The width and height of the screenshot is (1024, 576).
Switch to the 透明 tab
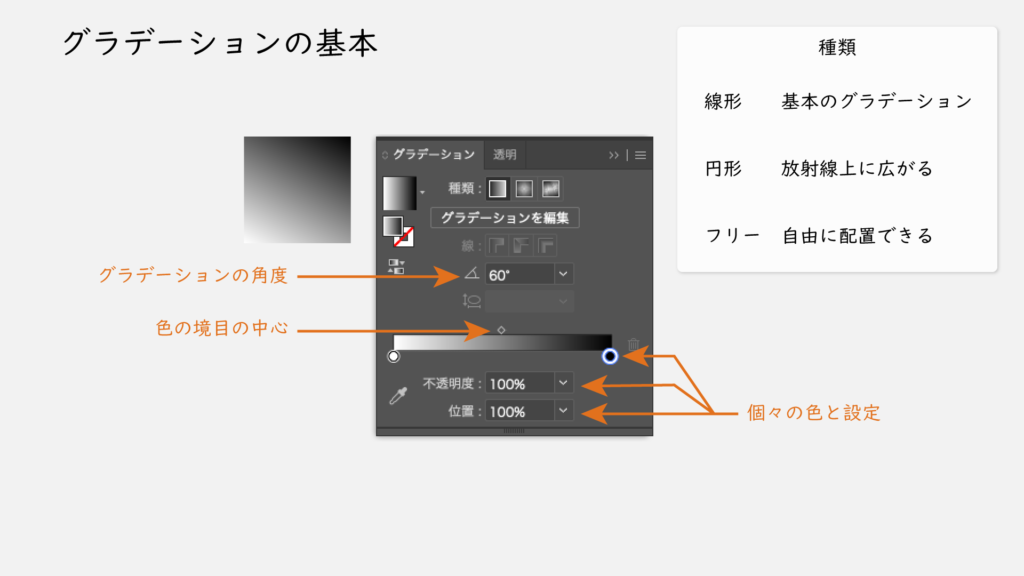click(505, 155)
